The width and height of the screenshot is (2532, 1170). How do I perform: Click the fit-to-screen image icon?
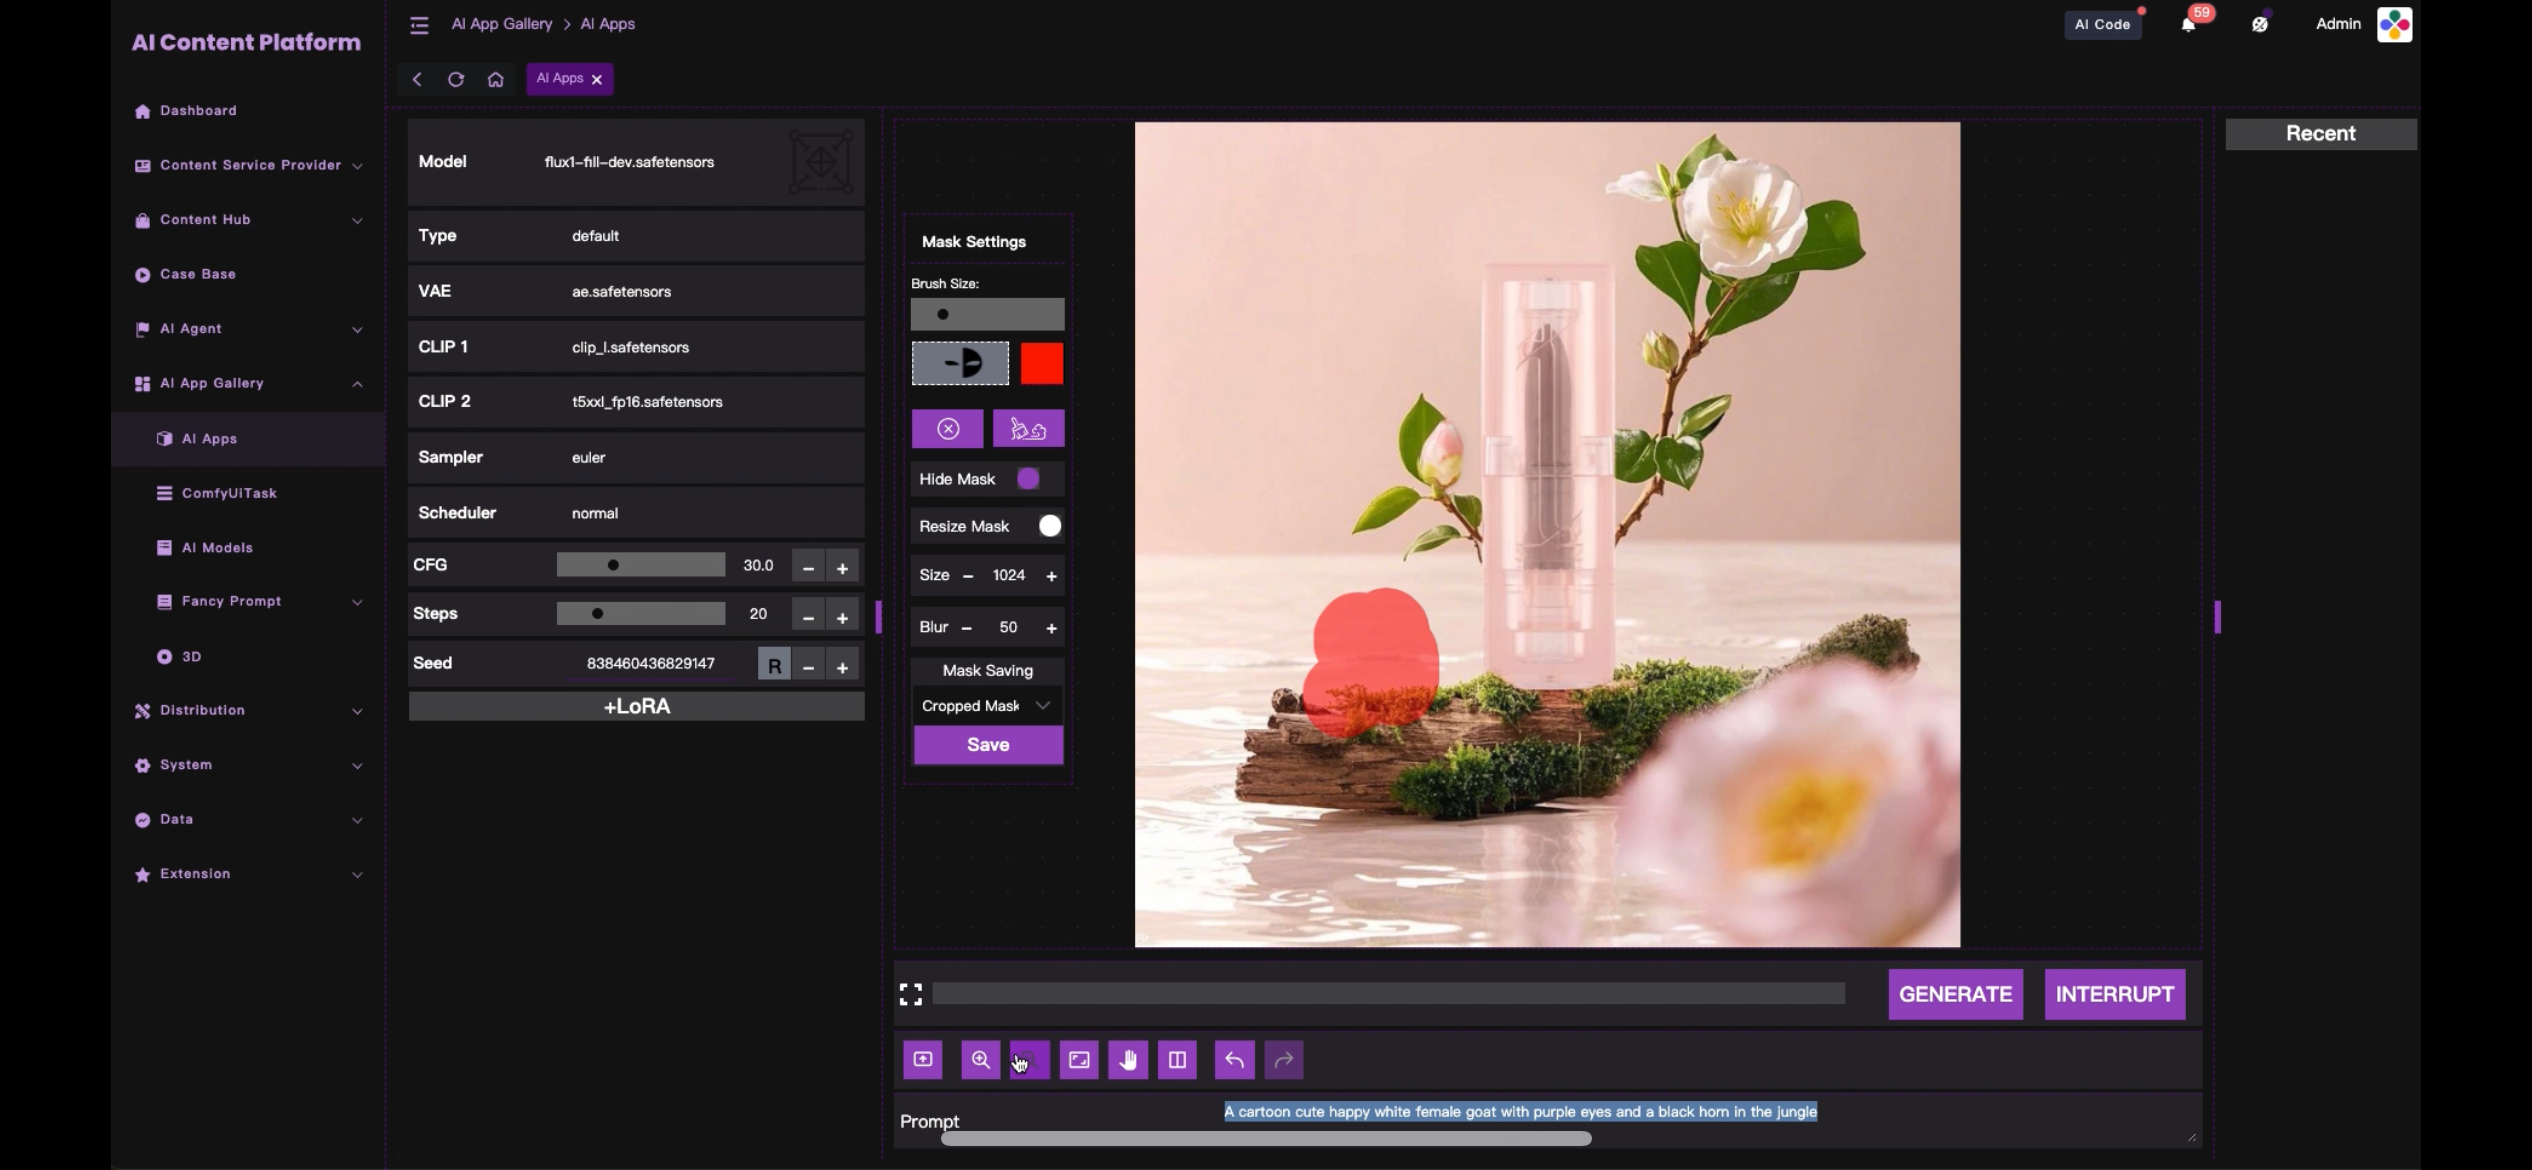pos(1079,1059)
